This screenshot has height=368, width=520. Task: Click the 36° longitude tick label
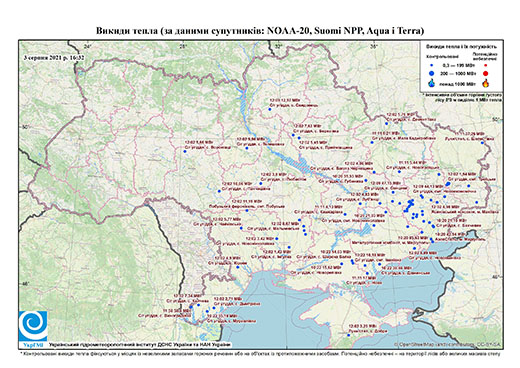pos(374,46)
